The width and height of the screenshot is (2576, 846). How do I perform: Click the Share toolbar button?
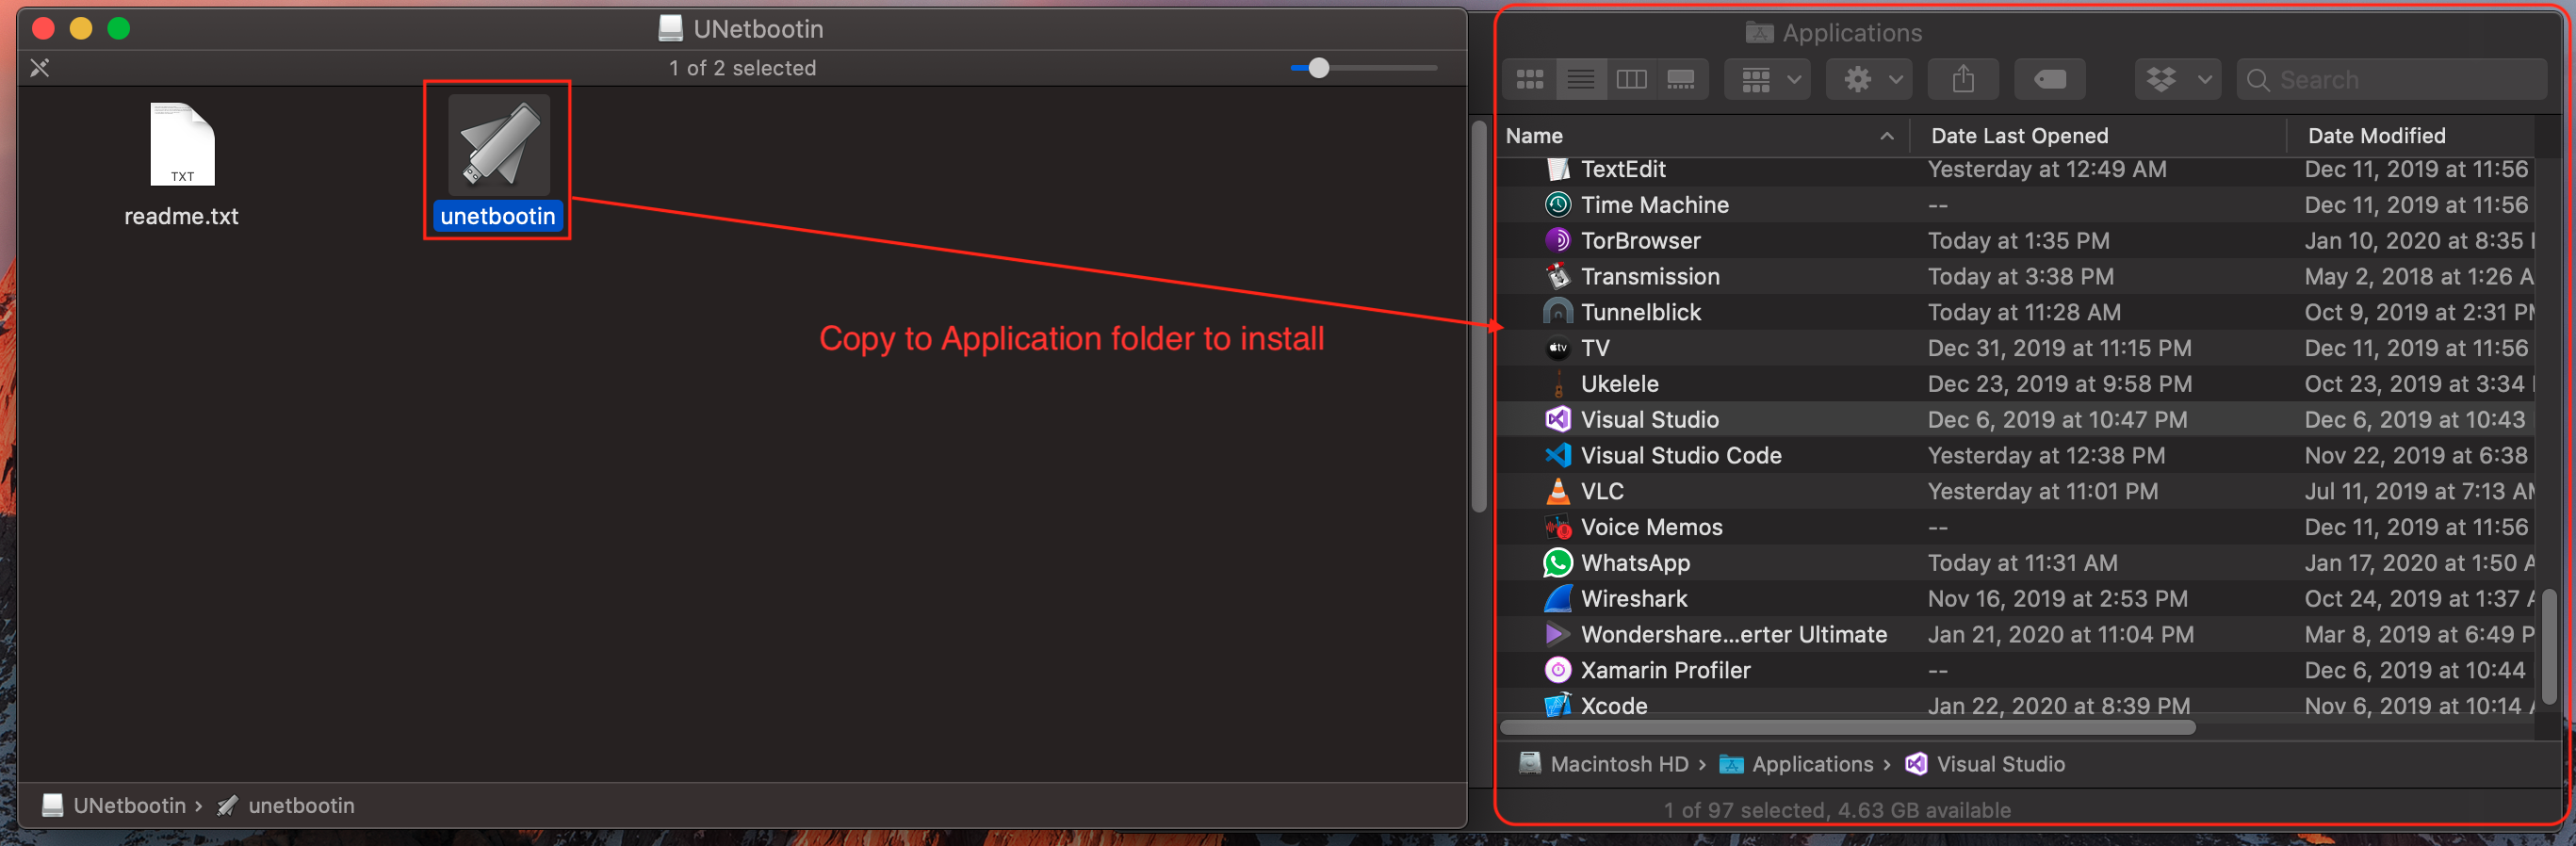point(1963,79)
